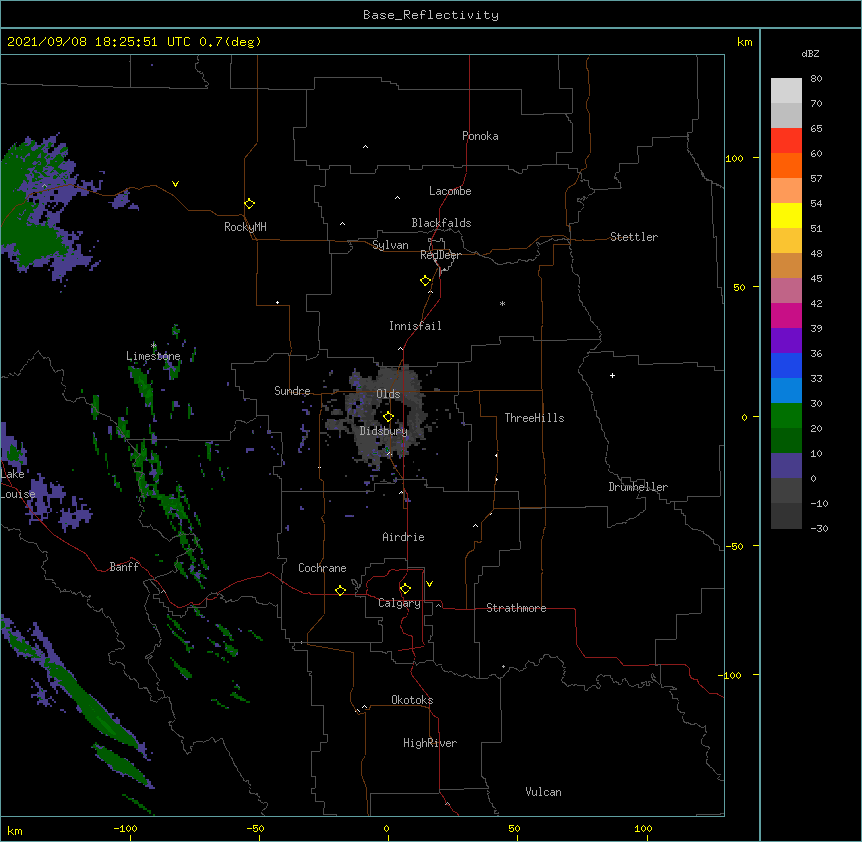Image resolution: width=862 pixels, height=842 pixels.
Task: Click the asterisk marker east of Innisfail
Action: 502,304
